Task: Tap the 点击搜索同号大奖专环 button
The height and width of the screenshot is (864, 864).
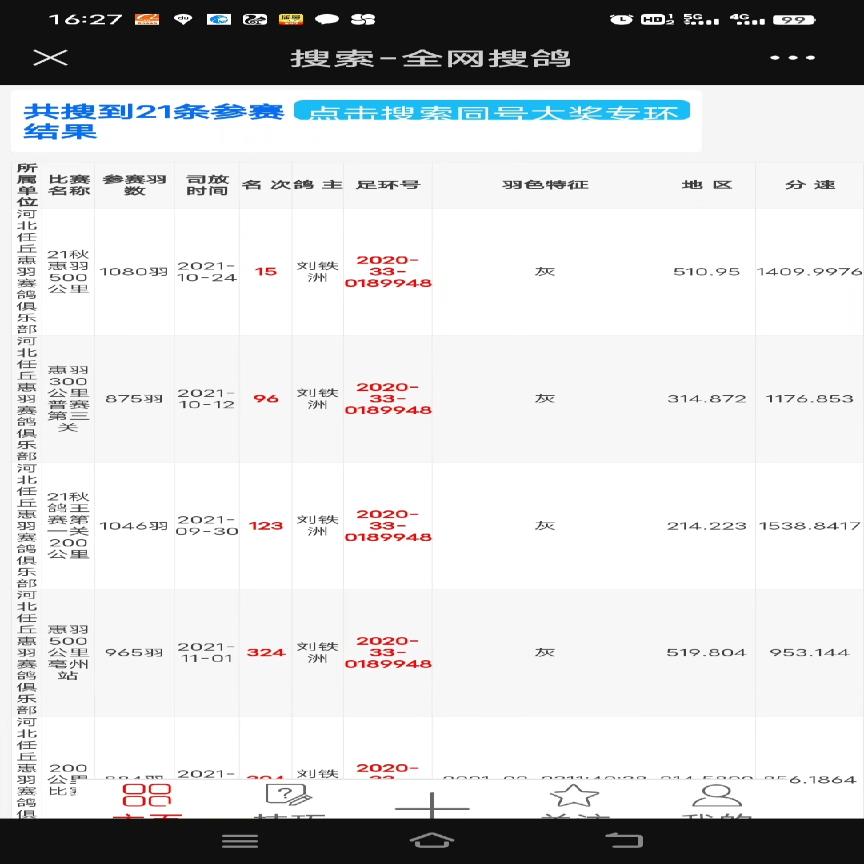Action: tap(492, 110)
